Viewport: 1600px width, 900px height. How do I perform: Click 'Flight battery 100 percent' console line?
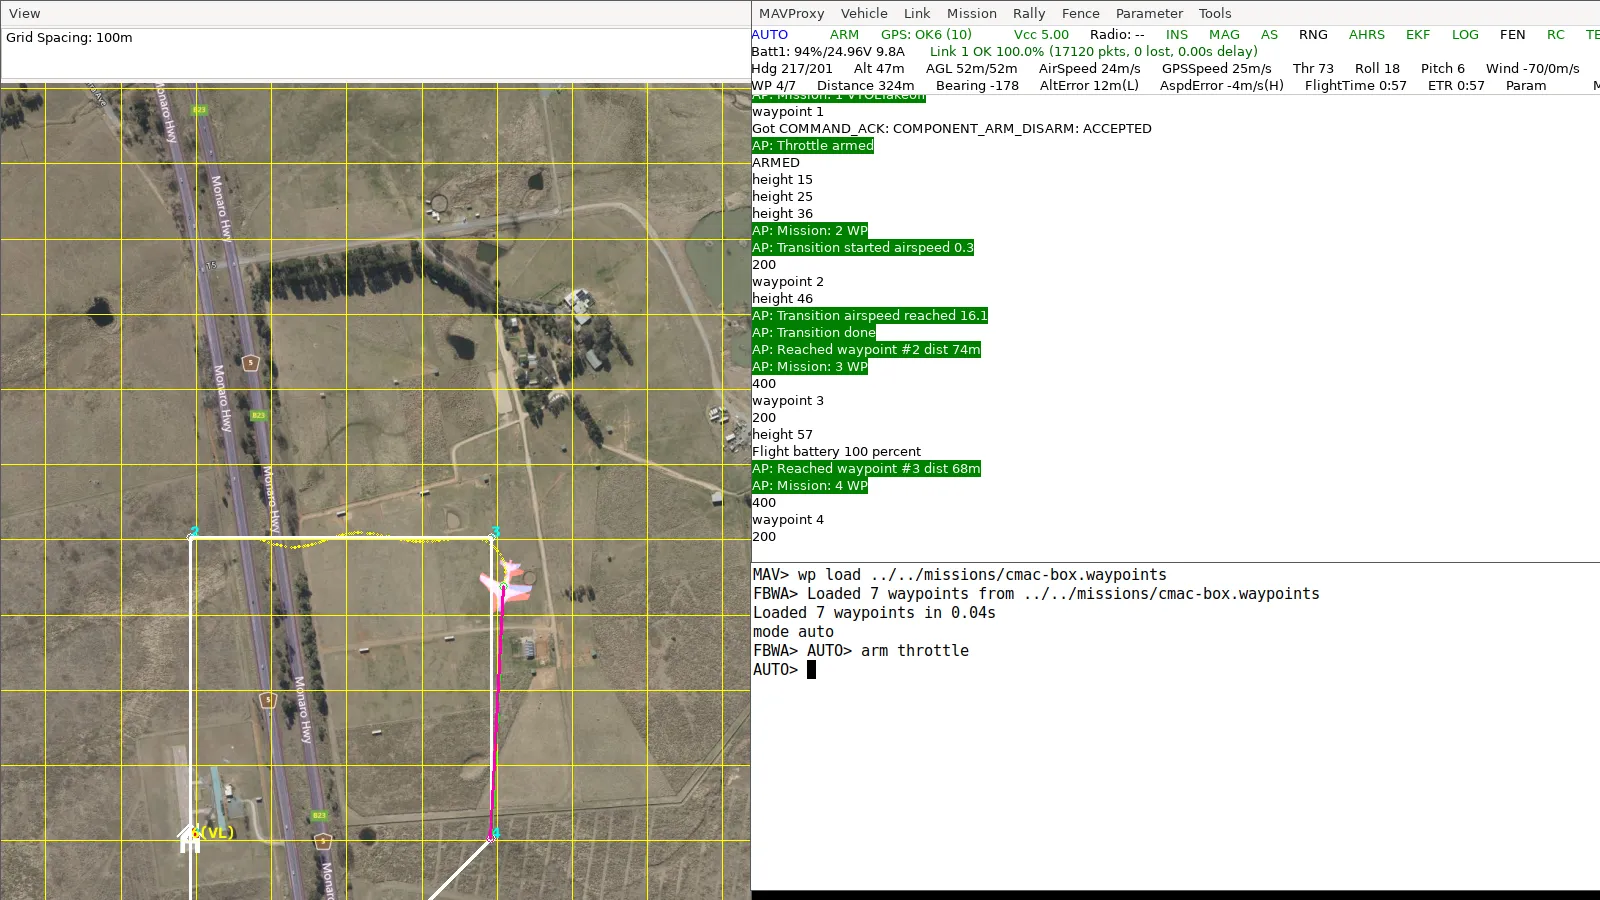(x=836, y=451)
